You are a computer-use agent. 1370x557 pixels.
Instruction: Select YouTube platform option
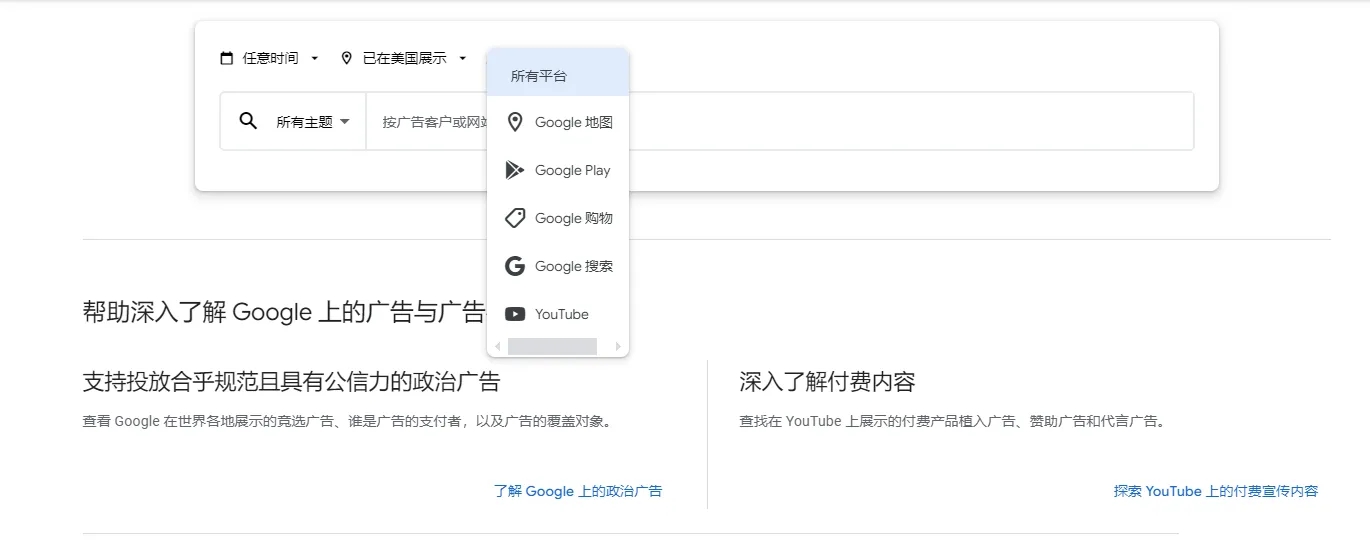click(558, 314)
